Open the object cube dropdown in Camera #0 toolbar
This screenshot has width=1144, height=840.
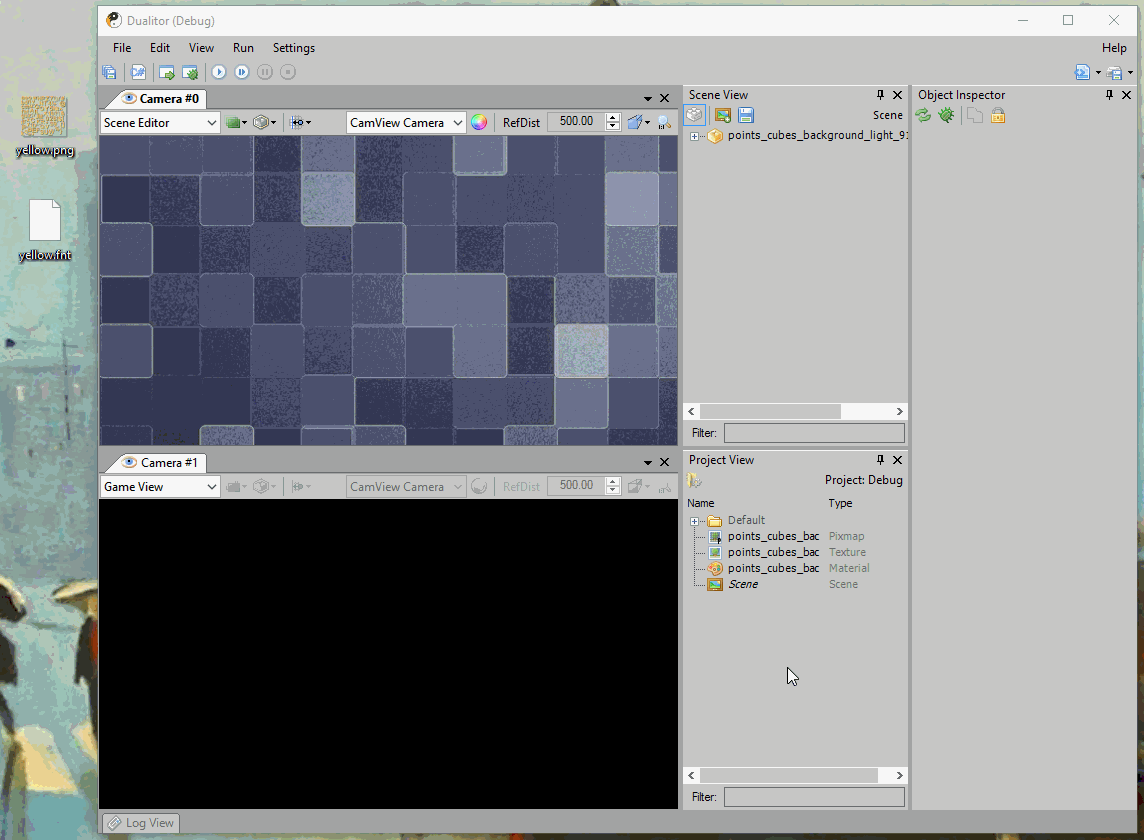264,123
